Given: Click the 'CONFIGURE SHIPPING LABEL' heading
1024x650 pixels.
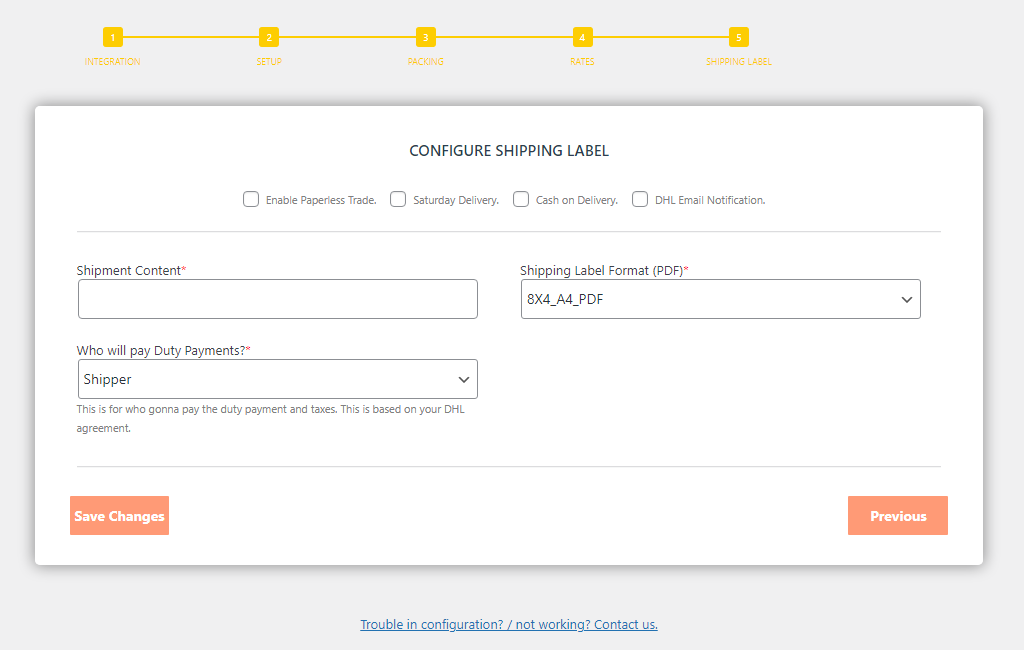Looking at the screenshot, I should (x=509, y=151).
